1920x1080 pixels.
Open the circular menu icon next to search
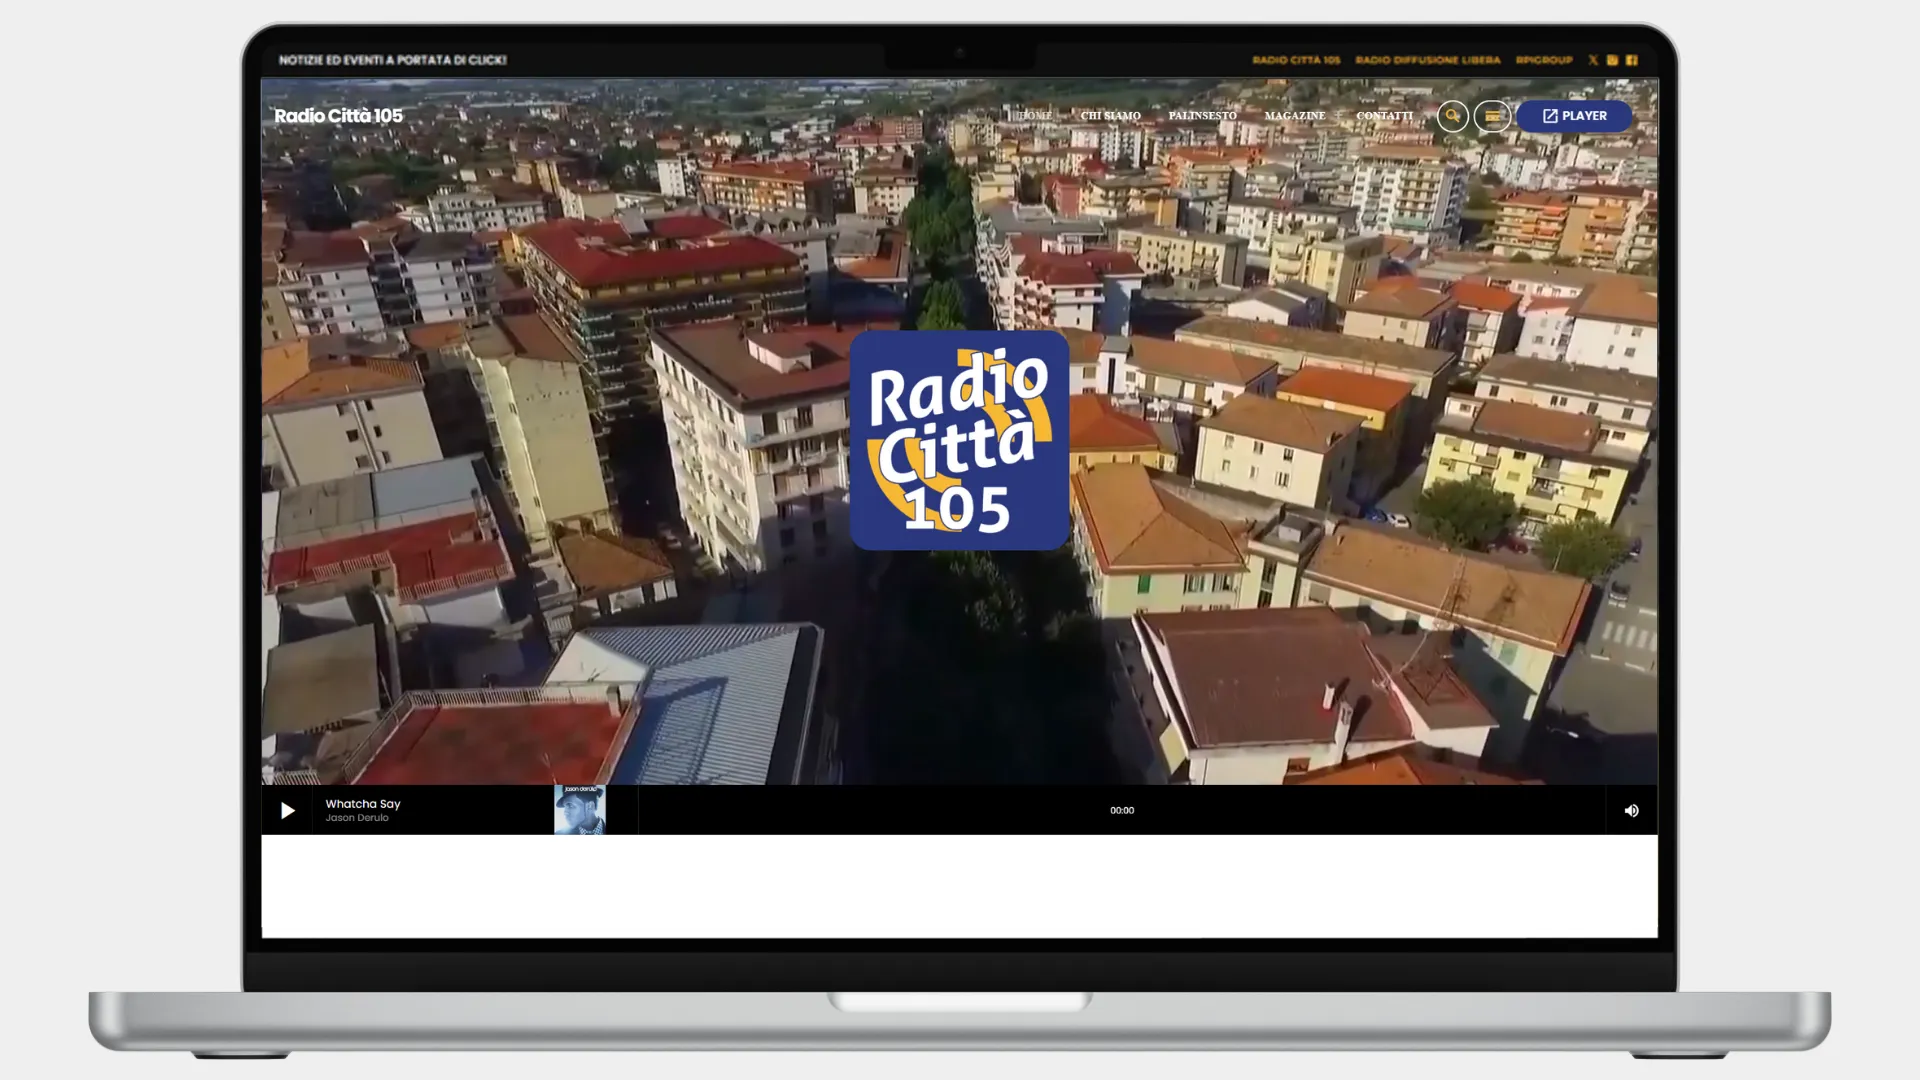pos(1492,116)
